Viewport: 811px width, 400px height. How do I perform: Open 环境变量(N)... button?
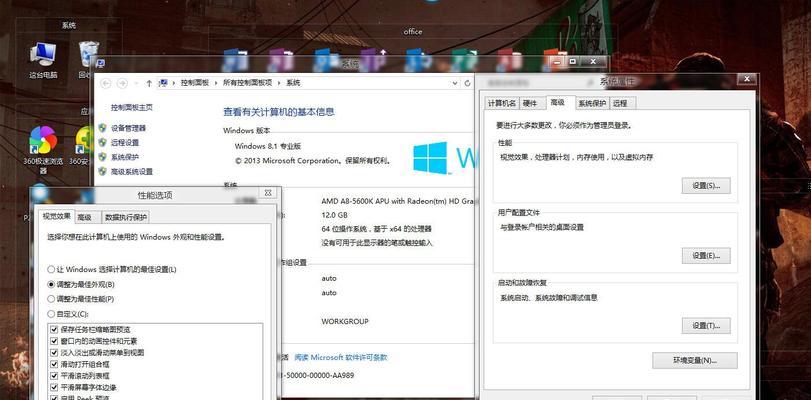click(x=695, y=361)
